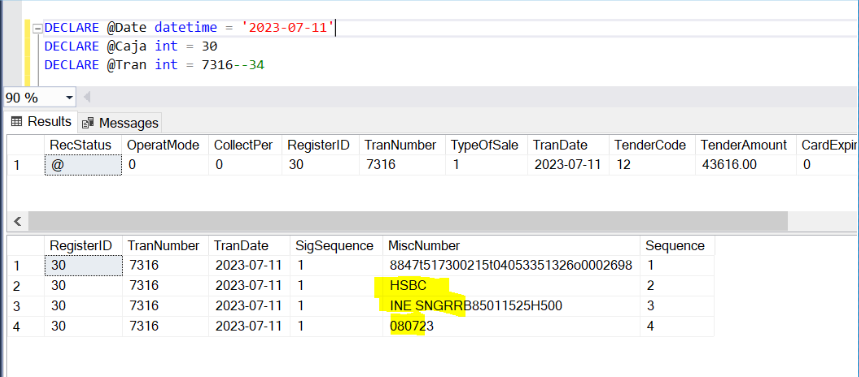Image resolution: width=859 pixels, height=377 pixels.
Task: Click the TypeOfSale column header
Action: pos(487,145)
